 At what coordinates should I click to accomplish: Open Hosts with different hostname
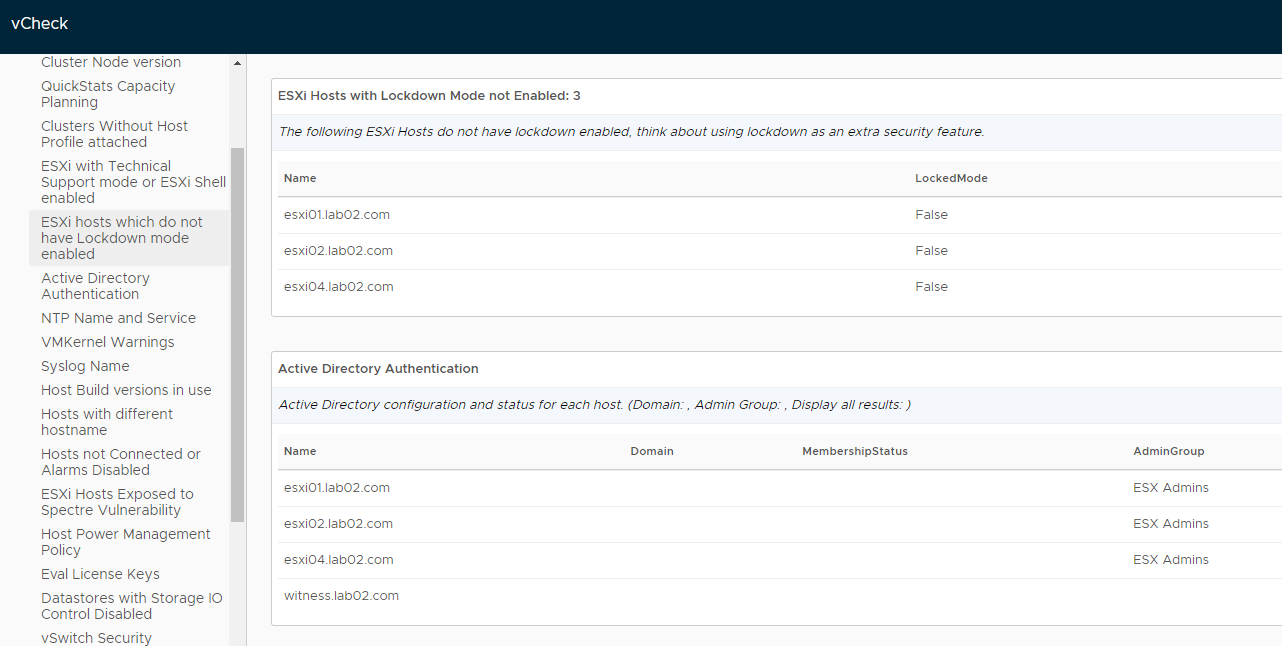(x=107, y=422)
